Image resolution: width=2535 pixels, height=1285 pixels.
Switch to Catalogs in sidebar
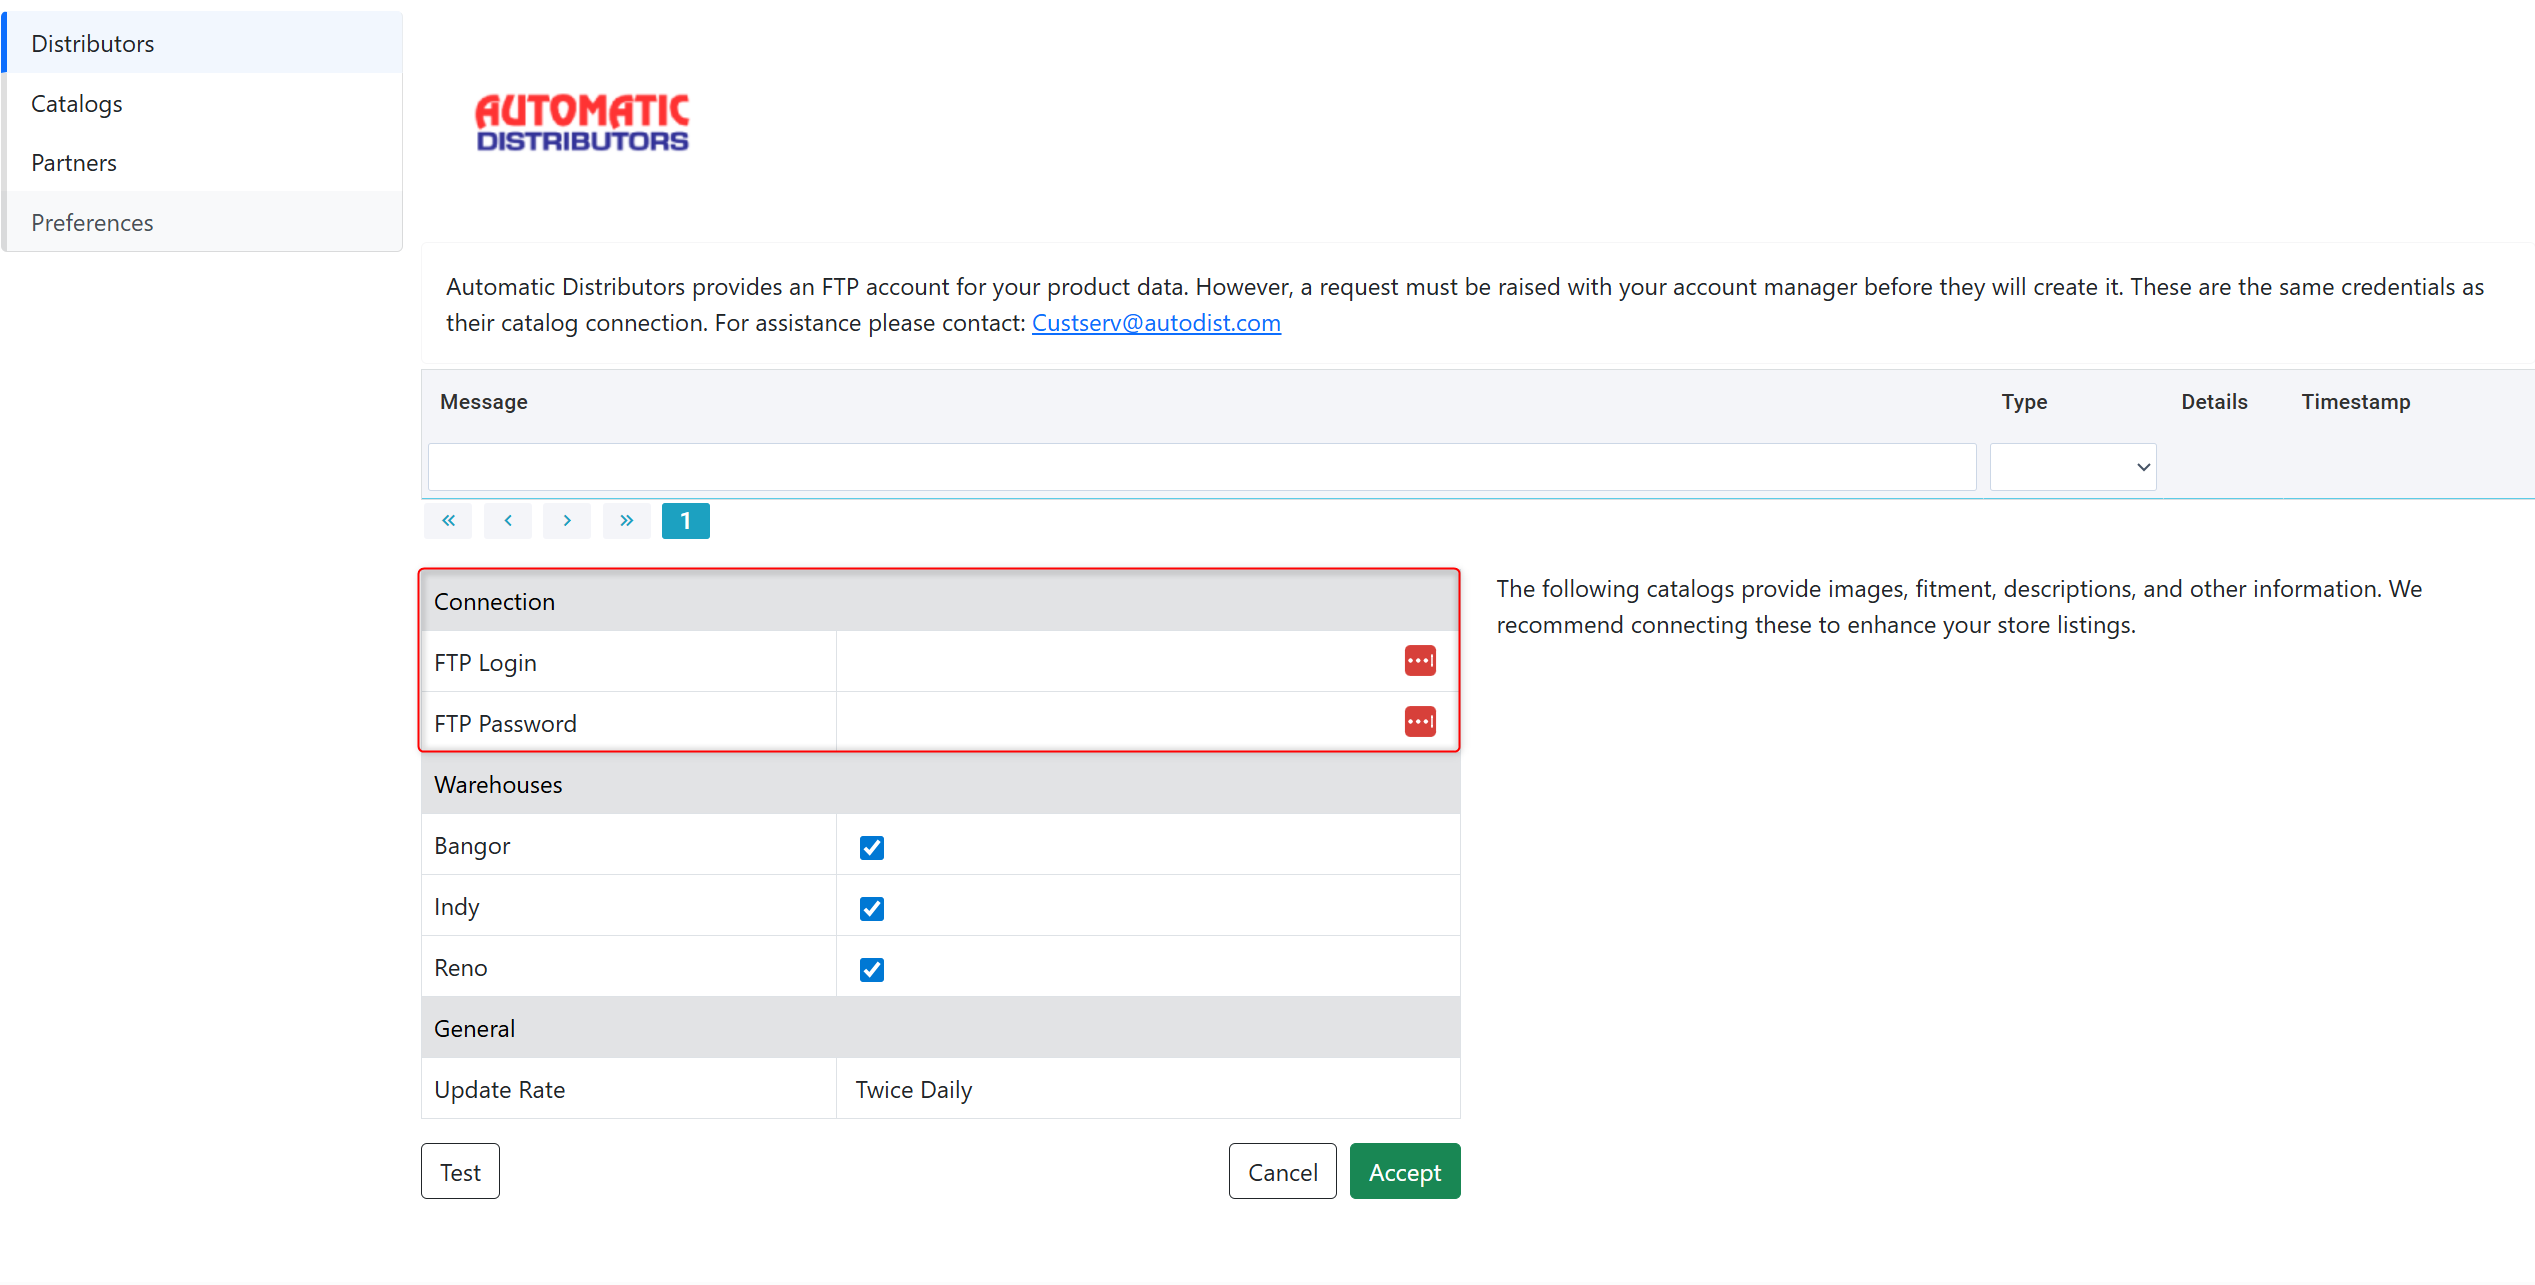pyautogui.click(x=77, y=104)
